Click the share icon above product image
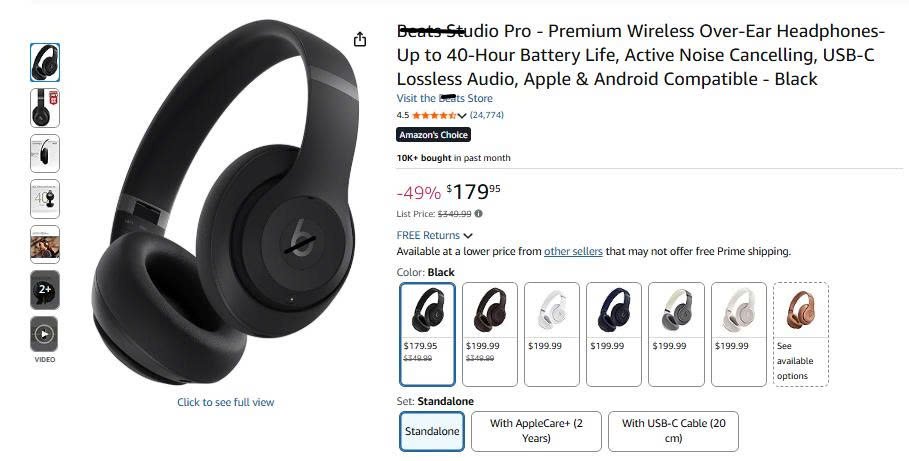This screenshot has width=909, height=461. [x=360, y=39]
